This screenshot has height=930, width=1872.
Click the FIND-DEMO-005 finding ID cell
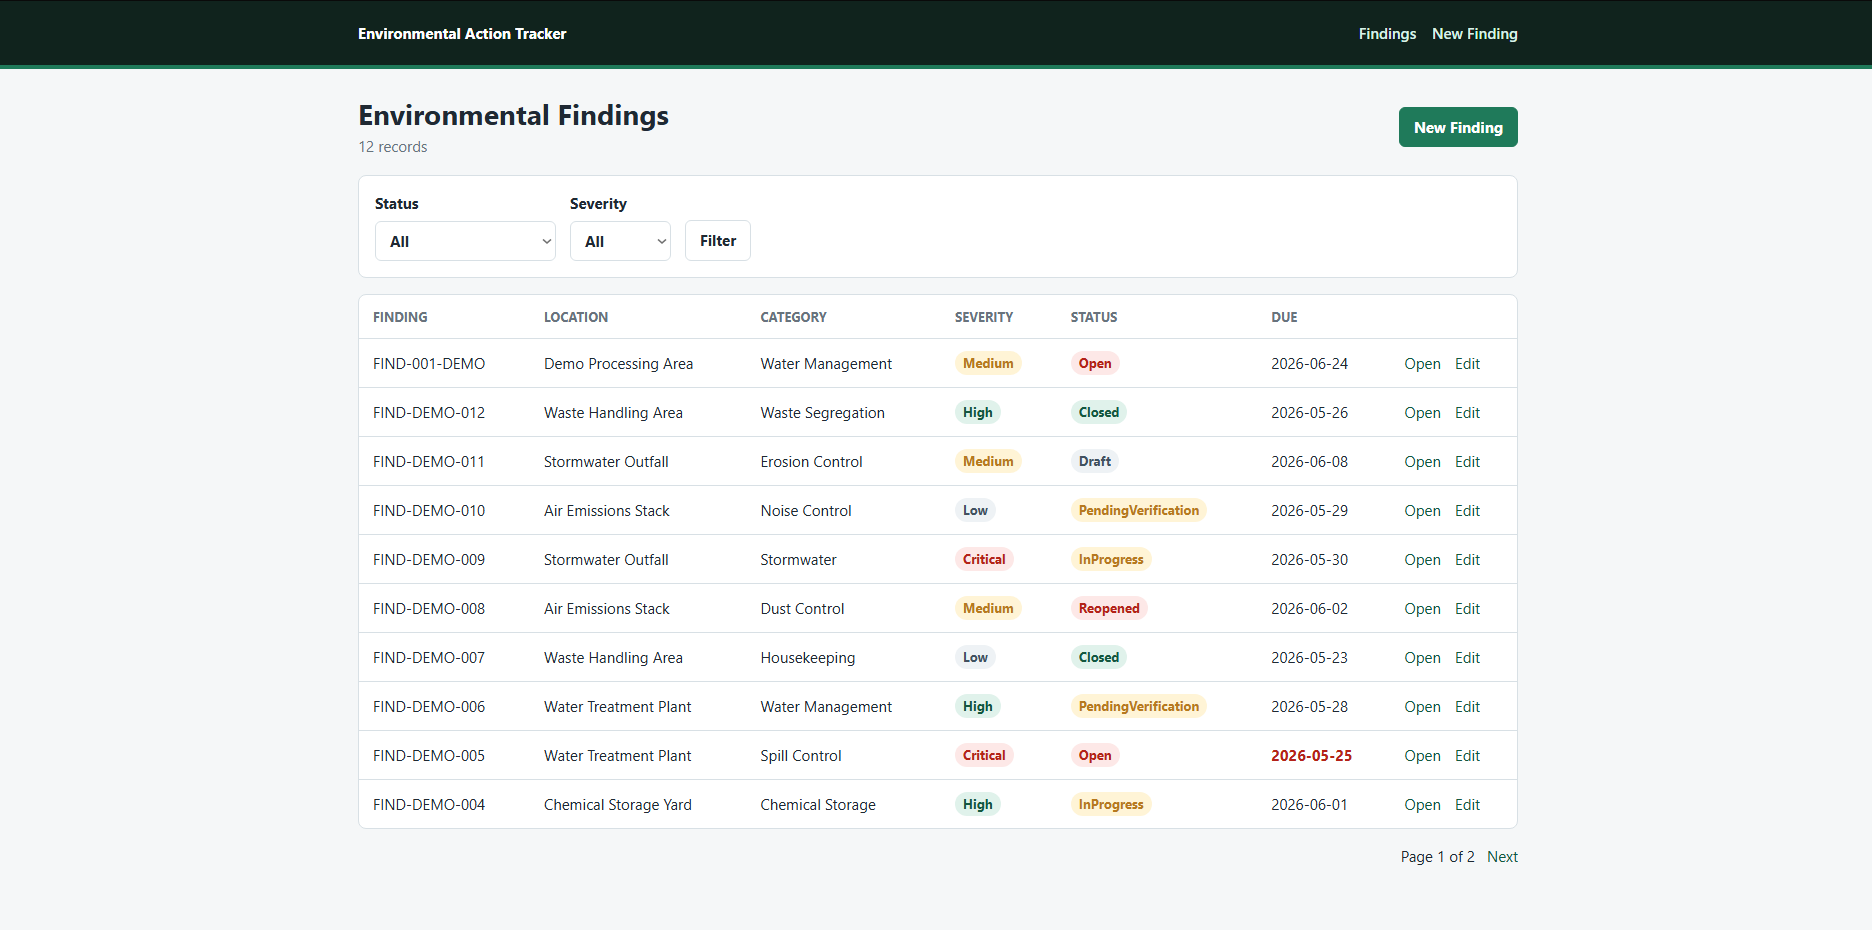tap(429, 756)
